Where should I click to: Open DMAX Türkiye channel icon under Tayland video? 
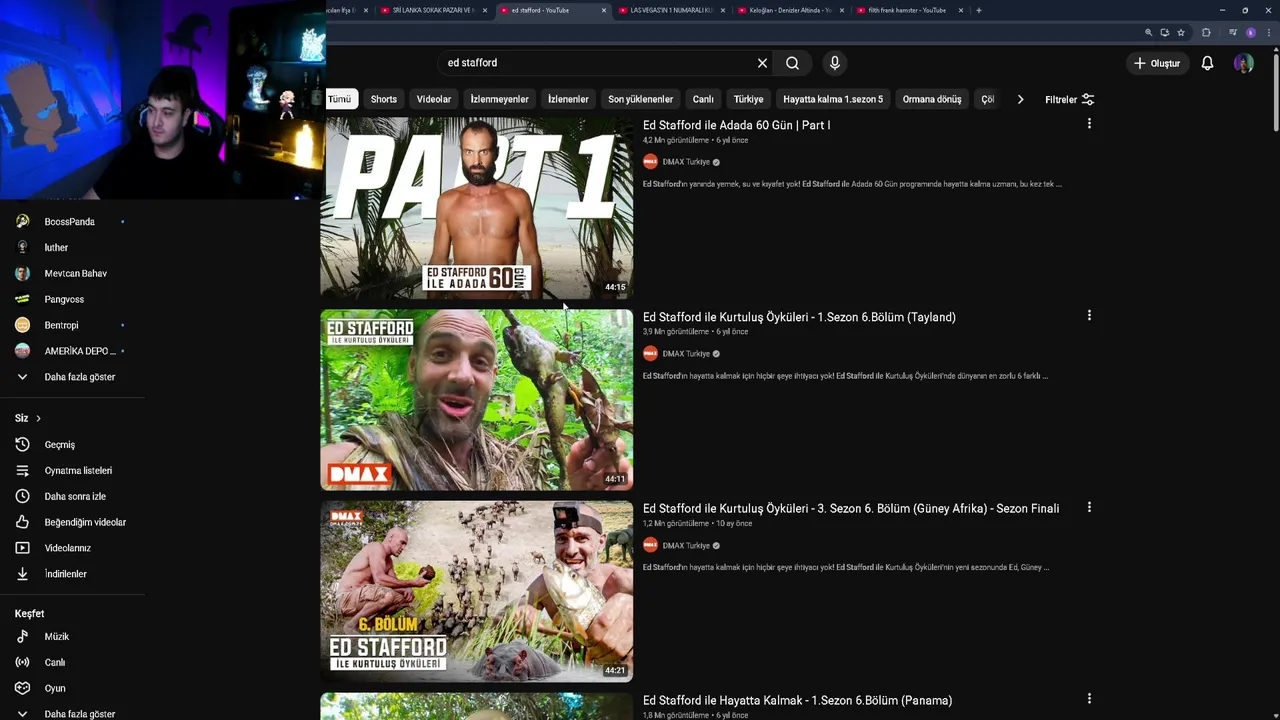pos(650,353)
